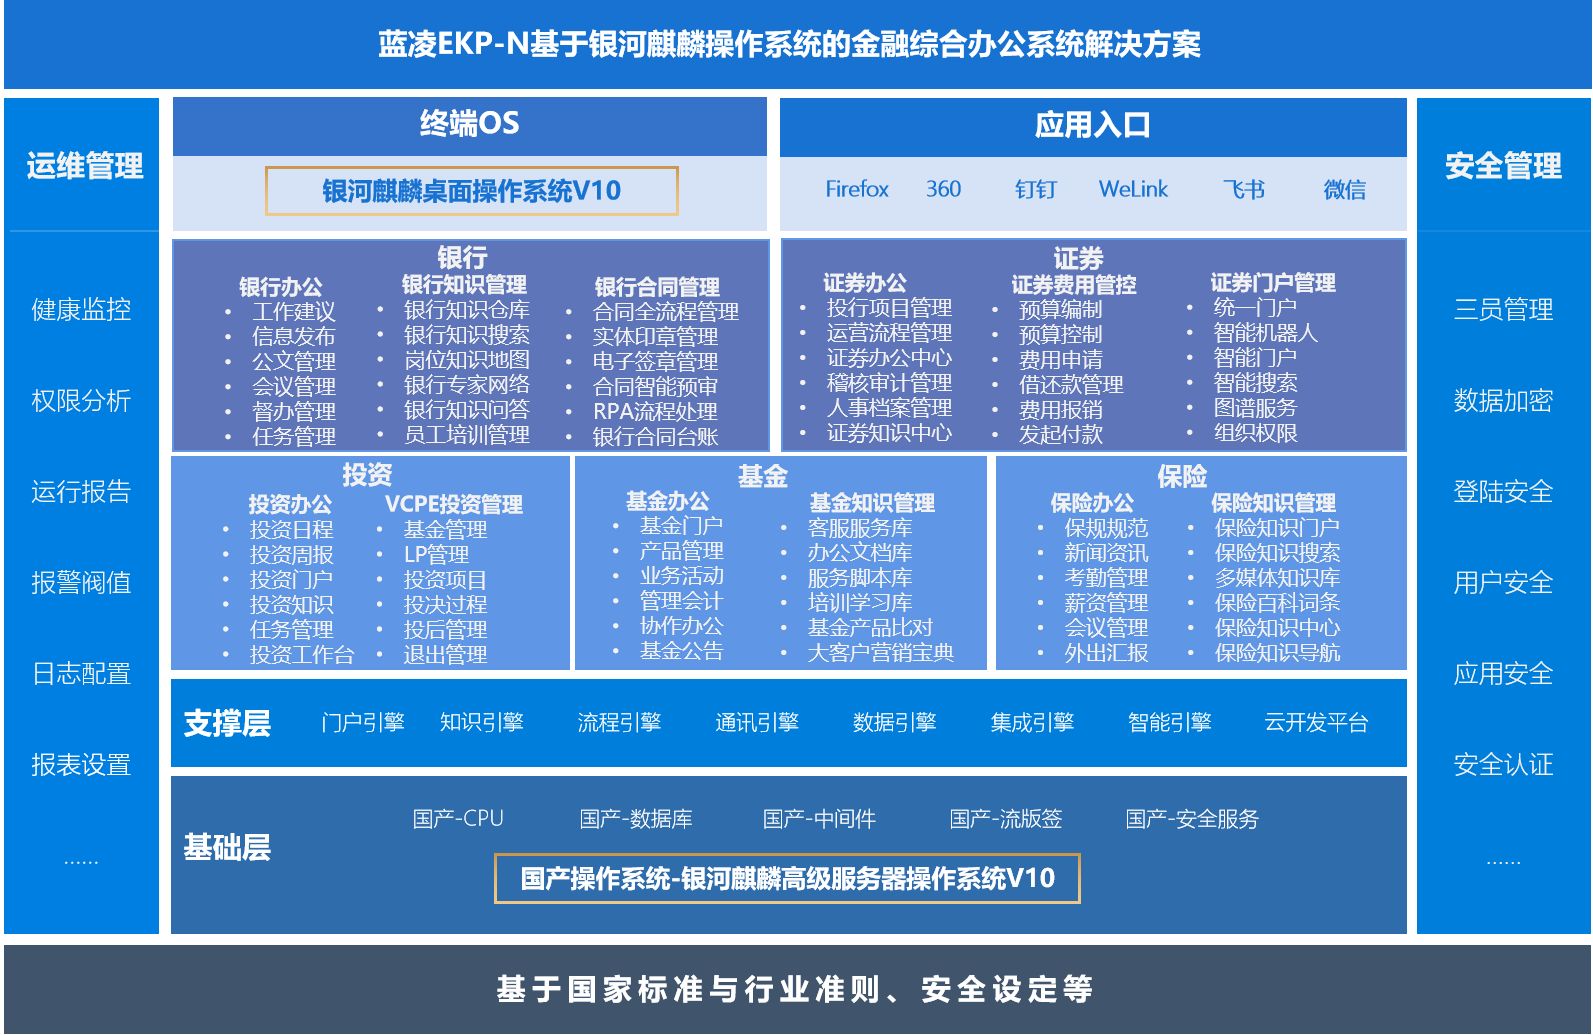Select 门户引擎 in the 支撑层 row

tap(362, 722)
